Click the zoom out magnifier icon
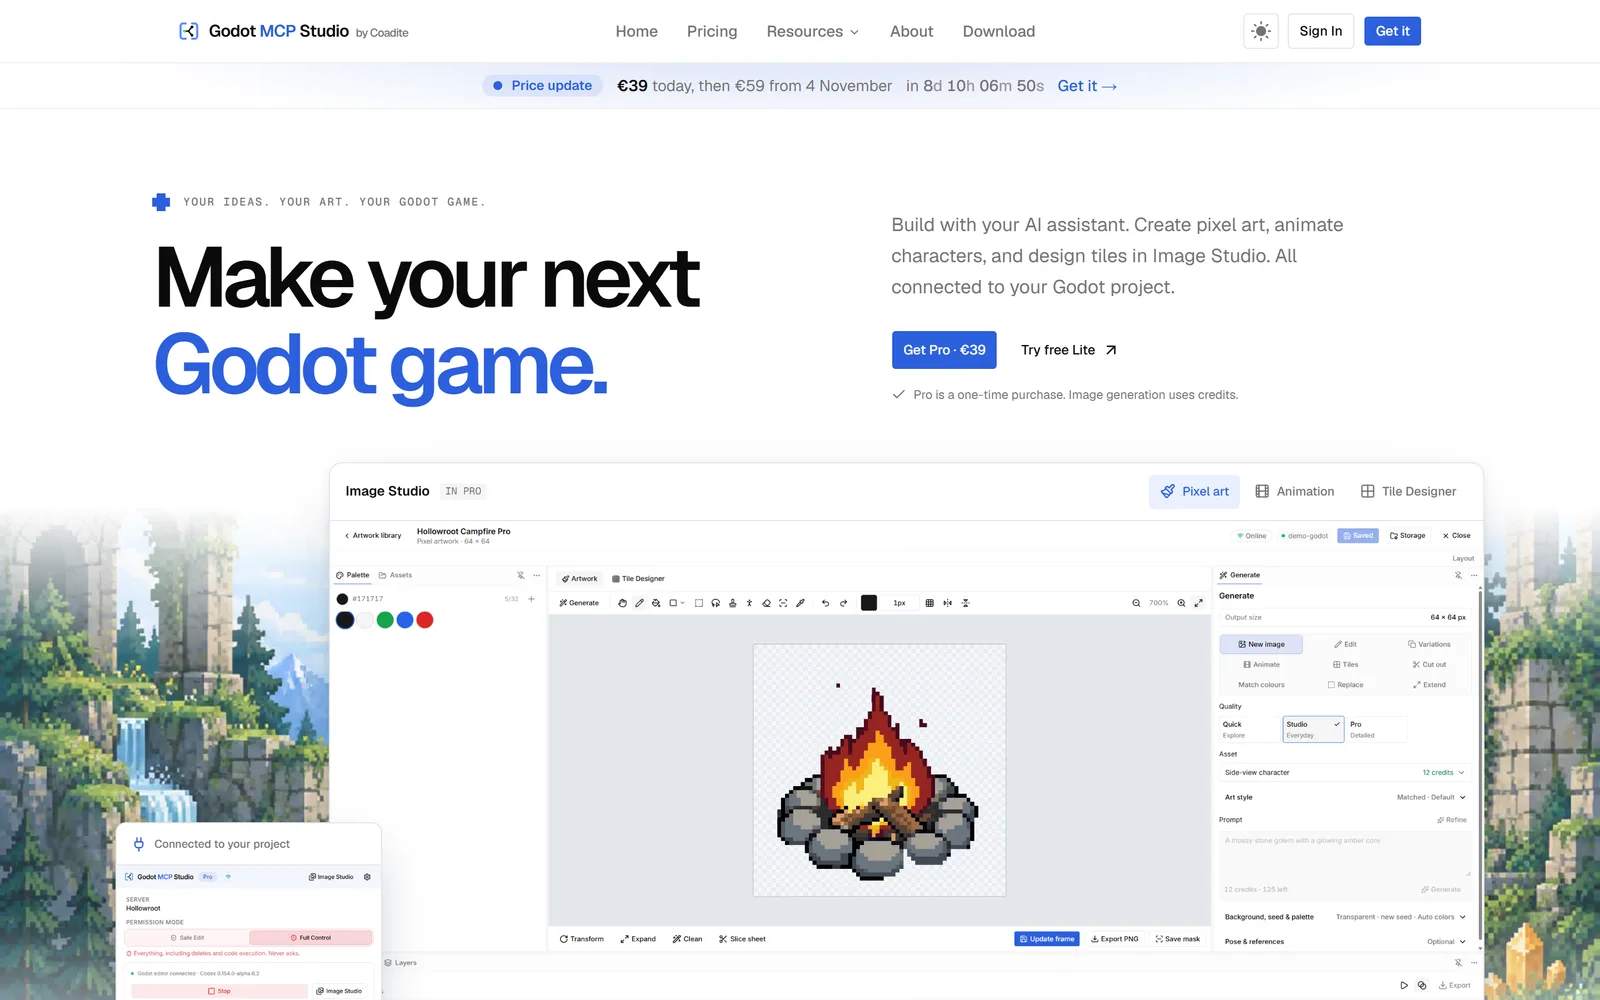Viewport: 1600px width, 1000px height. (1136, 603)
